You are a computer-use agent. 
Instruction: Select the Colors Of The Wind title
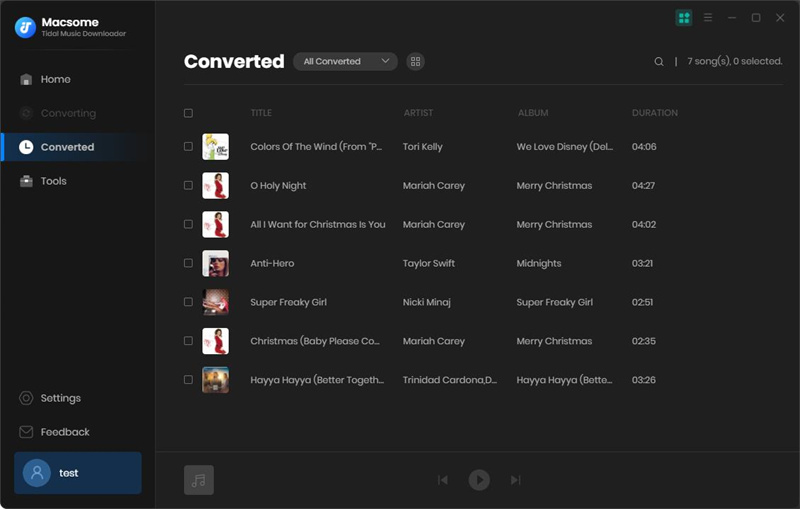coord(316,147)
